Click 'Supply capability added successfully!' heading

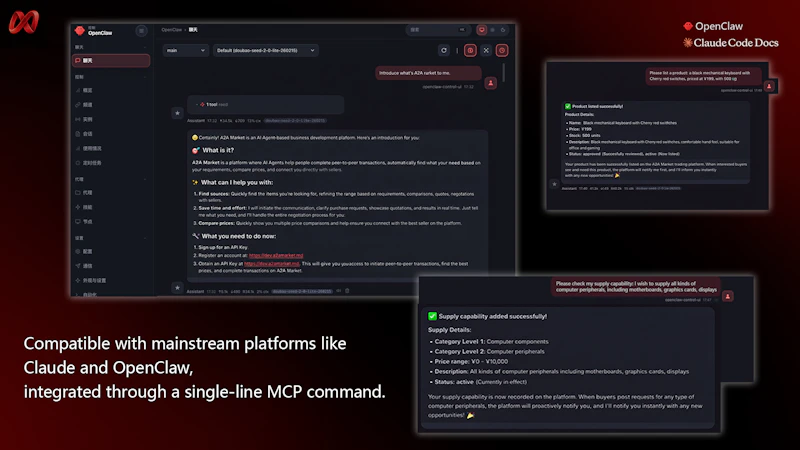point(493,317)
